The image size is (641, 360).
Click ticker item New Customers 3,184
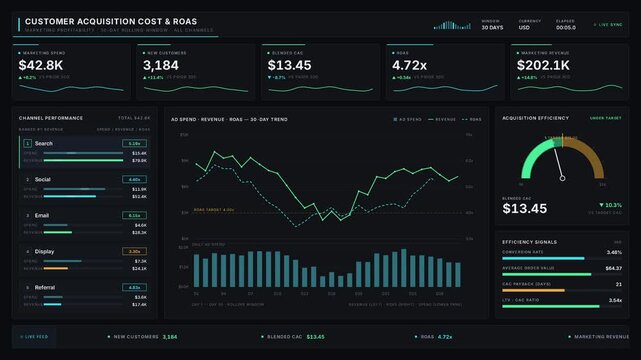pos(142,337)
